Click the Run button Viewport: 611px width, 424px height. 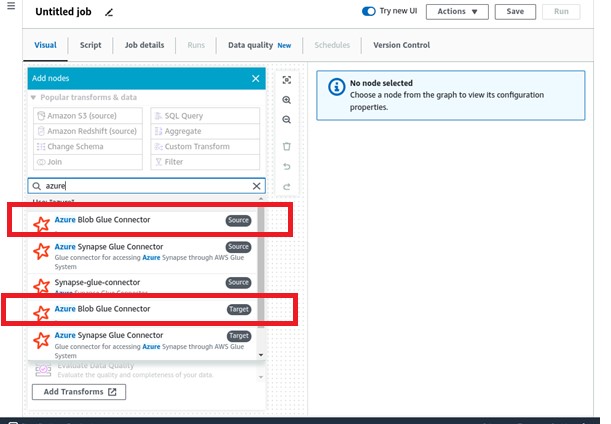(561, 12)
